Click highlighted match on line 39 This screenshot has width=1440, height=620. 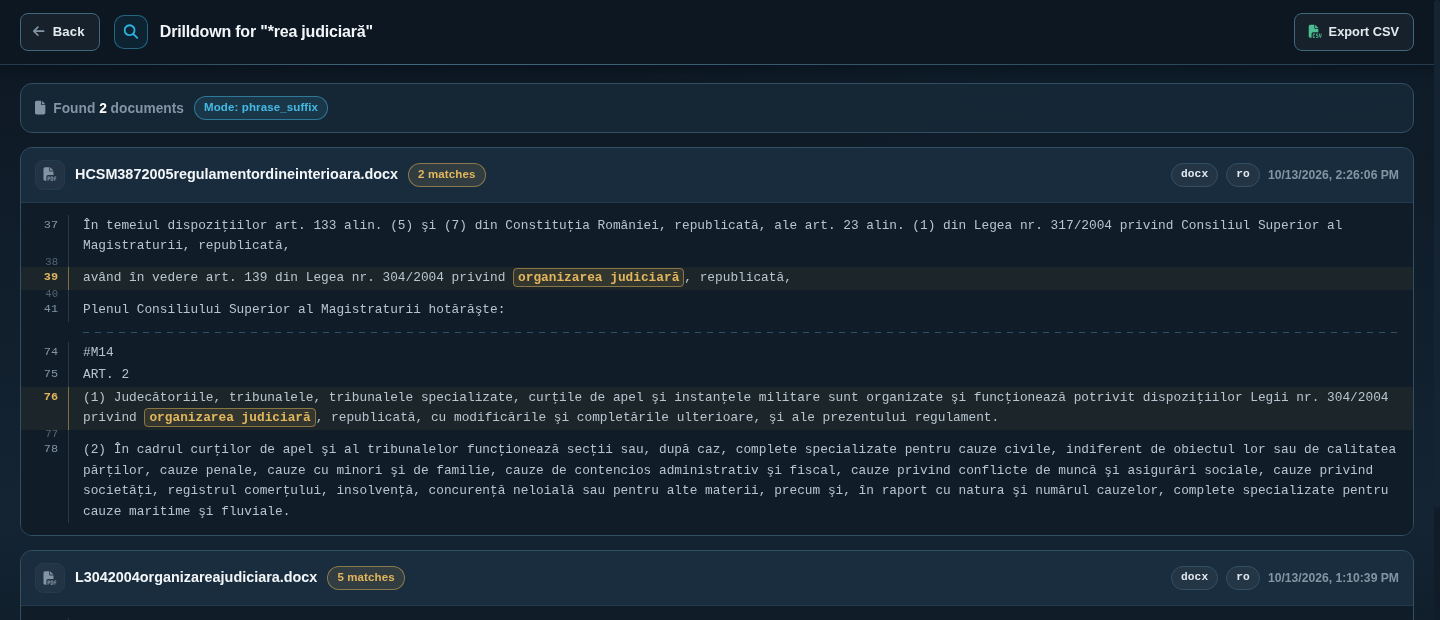[x=598, y=278]
